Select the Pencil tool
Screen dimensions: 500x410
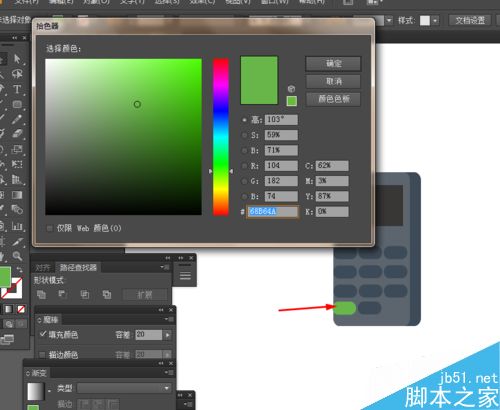coord(17,119)
